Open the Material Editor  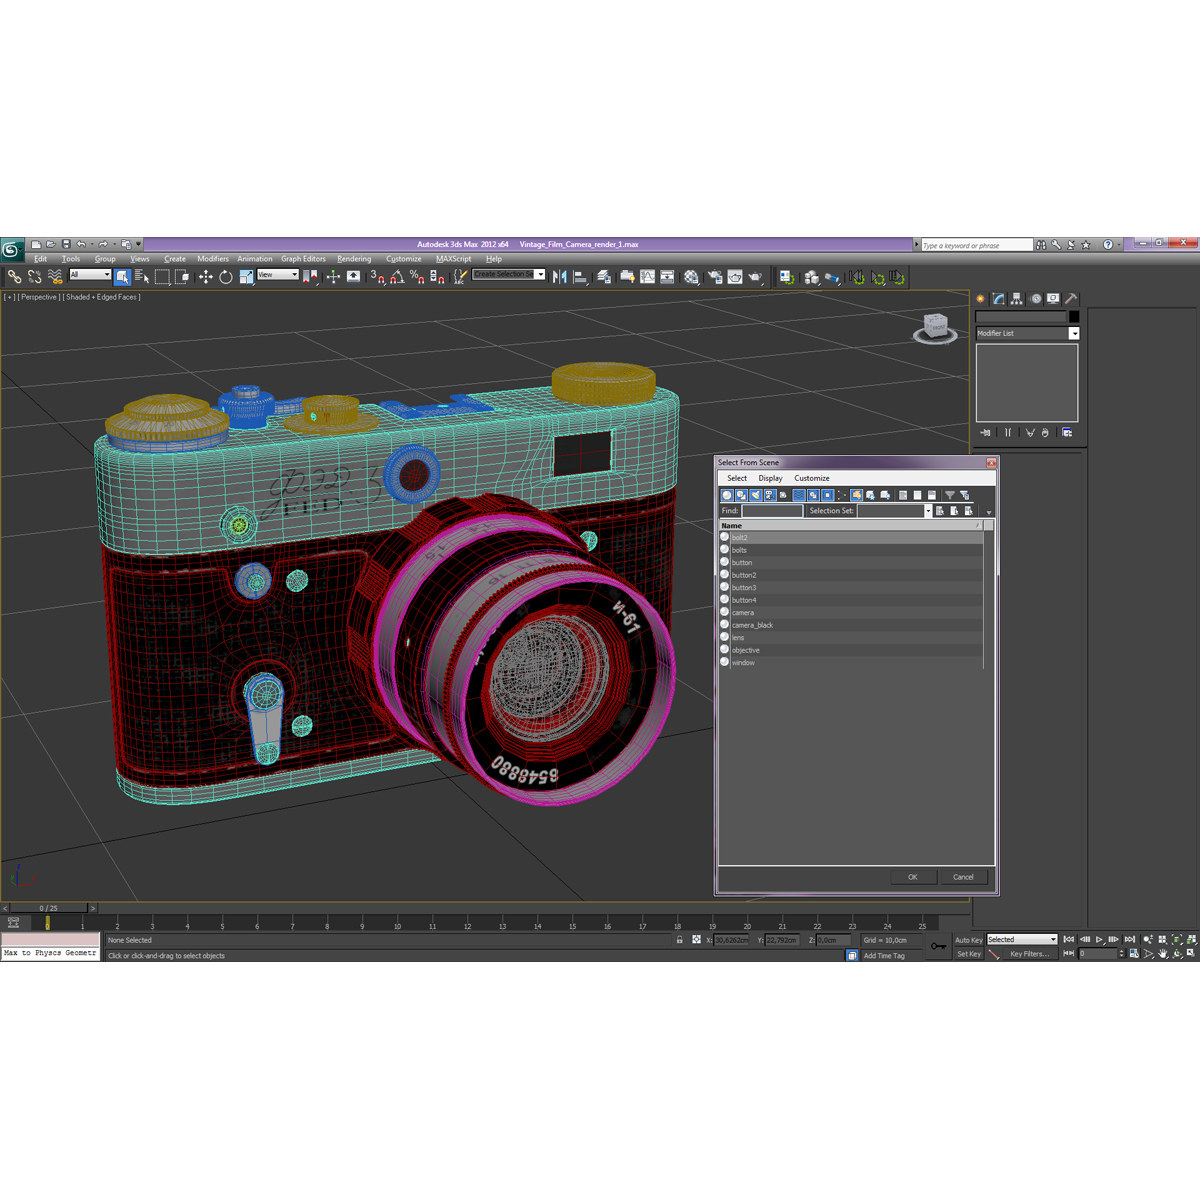click(x=691, y=277)
